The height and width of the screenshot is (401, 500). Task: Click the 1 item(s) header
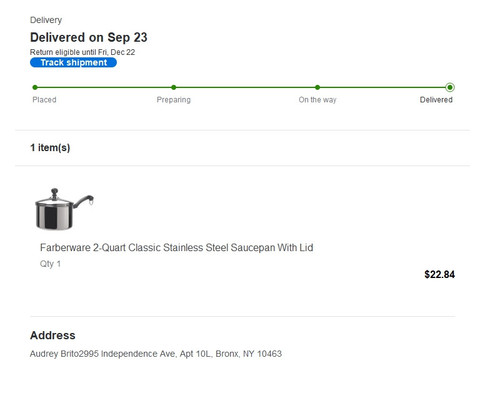point(50,148)
